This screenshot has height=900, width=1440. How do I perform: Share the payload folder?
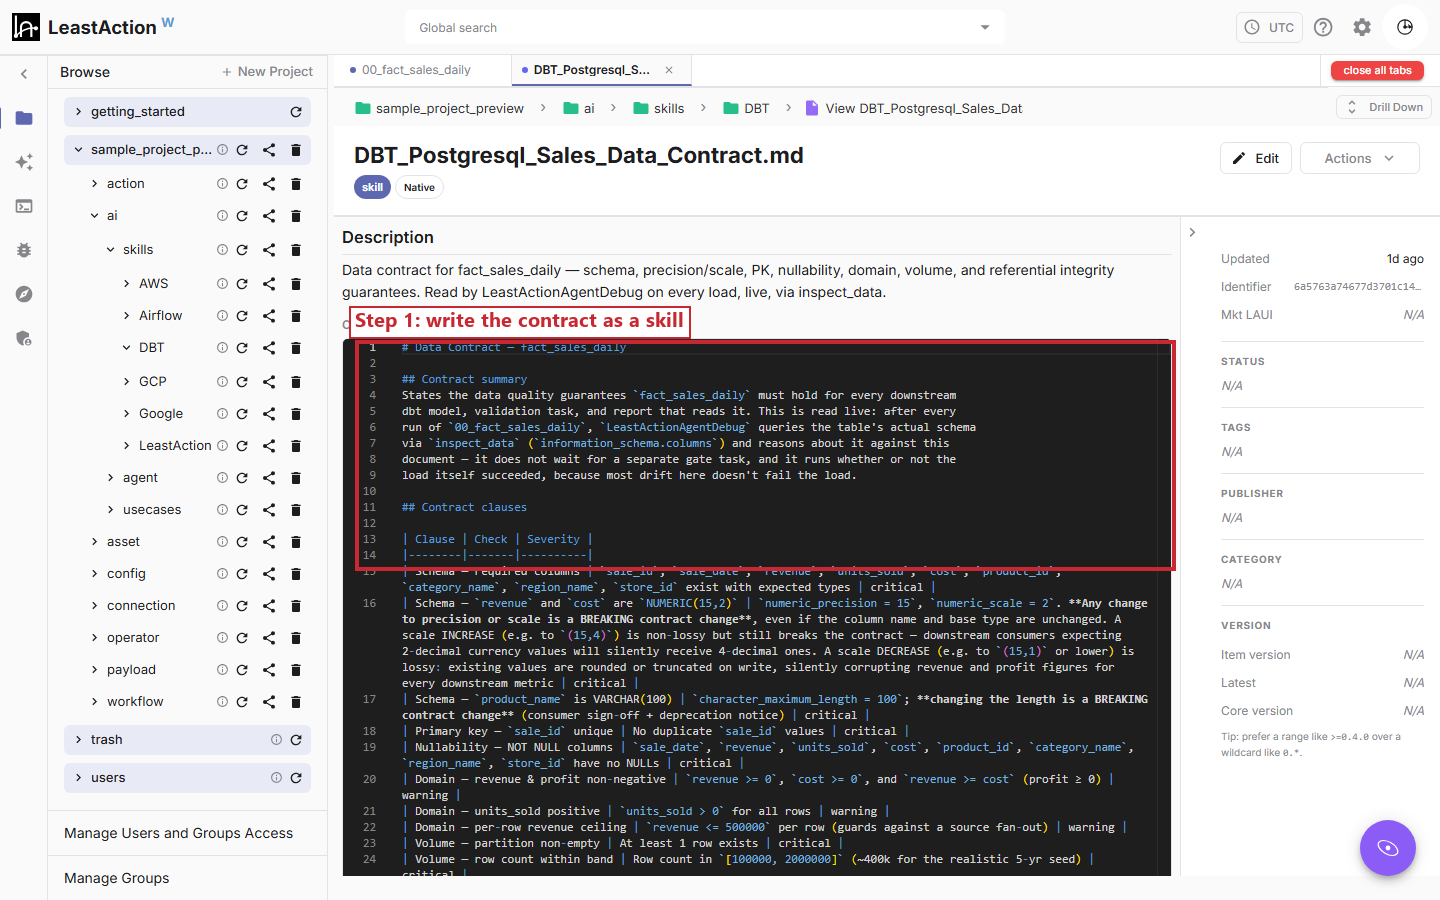[269, 670]
